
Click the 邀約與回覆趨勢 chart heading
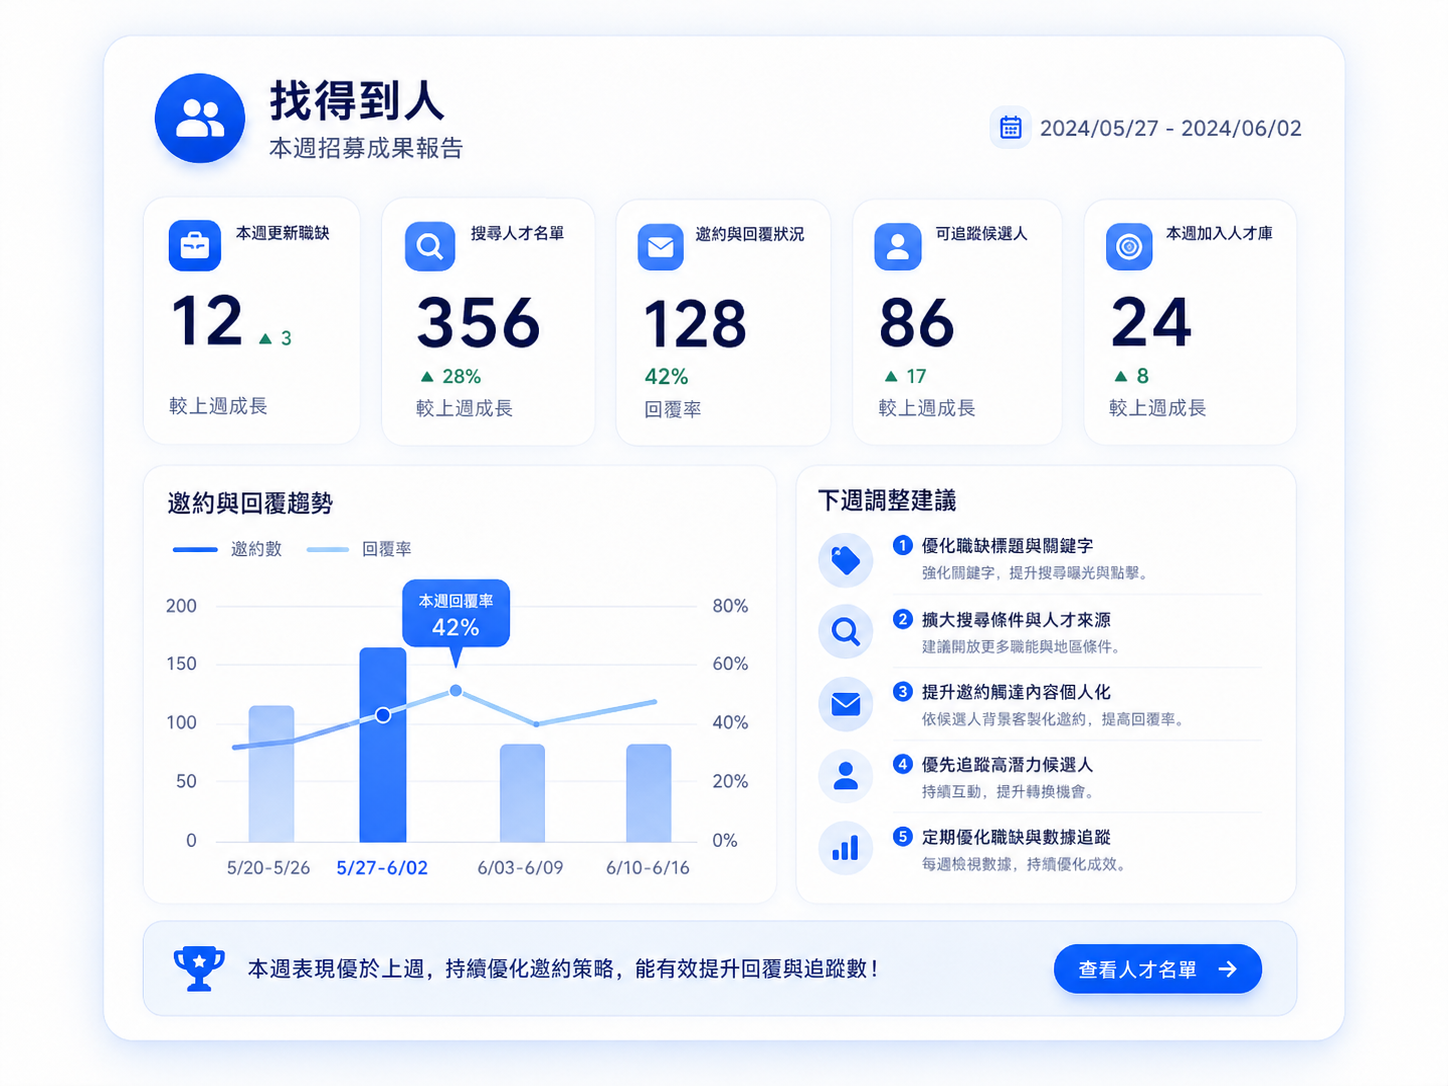click(250, 503)
